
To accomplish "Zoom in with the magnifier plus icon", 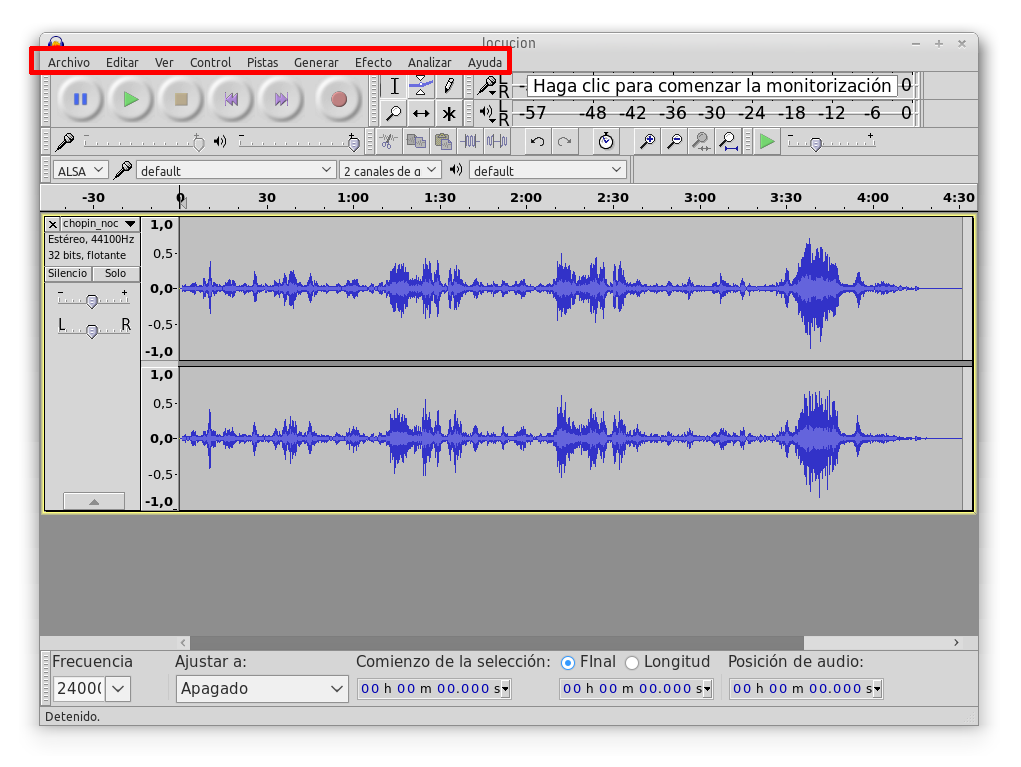I will pos(647,141).
